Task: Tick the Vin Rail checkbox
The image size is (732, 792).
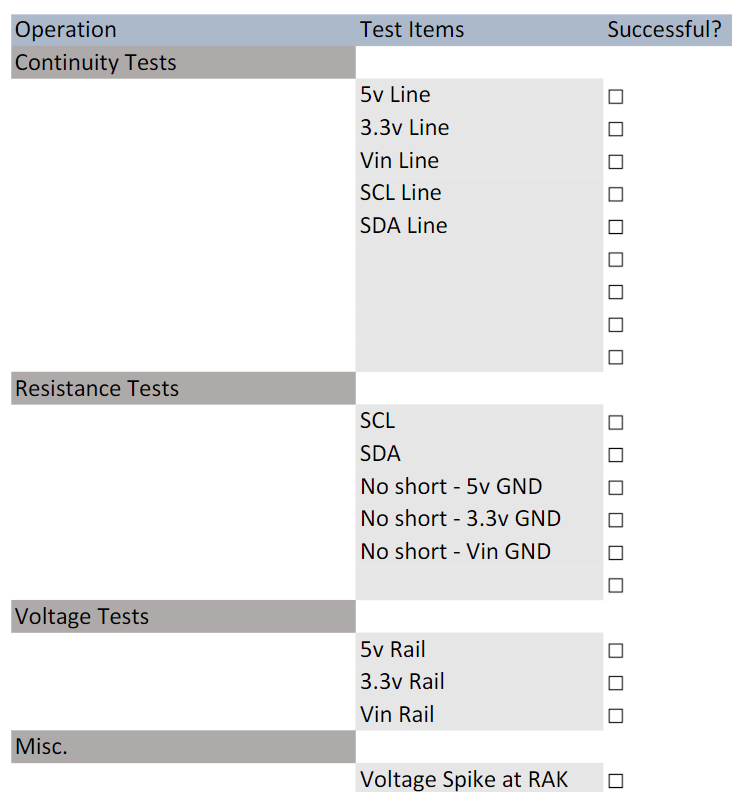Action: point(615,716)
